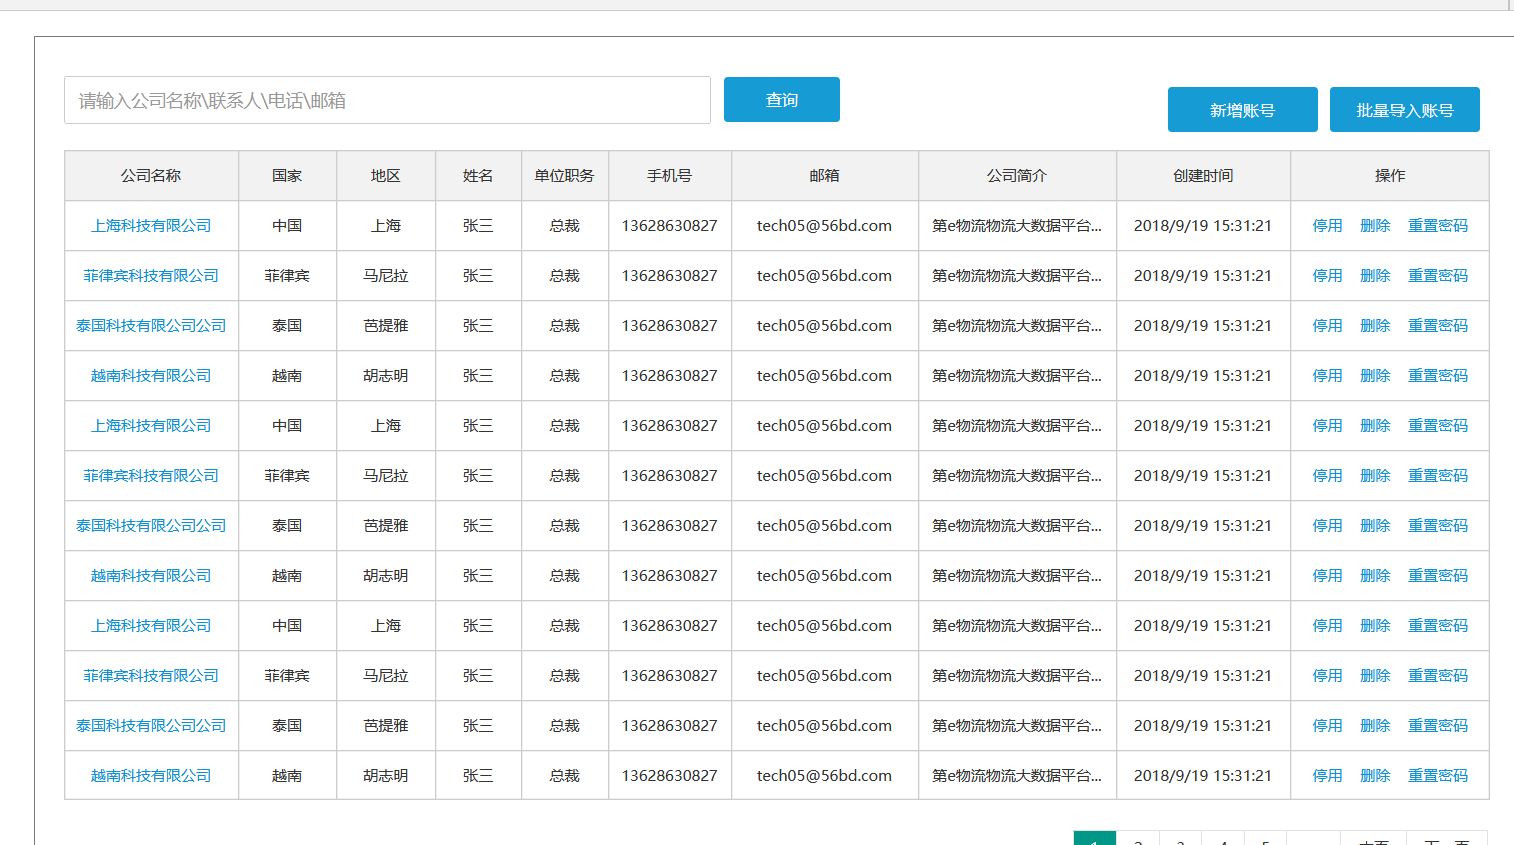Select the 单位职务 column header
This screenshot has width=1514, height=845.
click(564, 176)
